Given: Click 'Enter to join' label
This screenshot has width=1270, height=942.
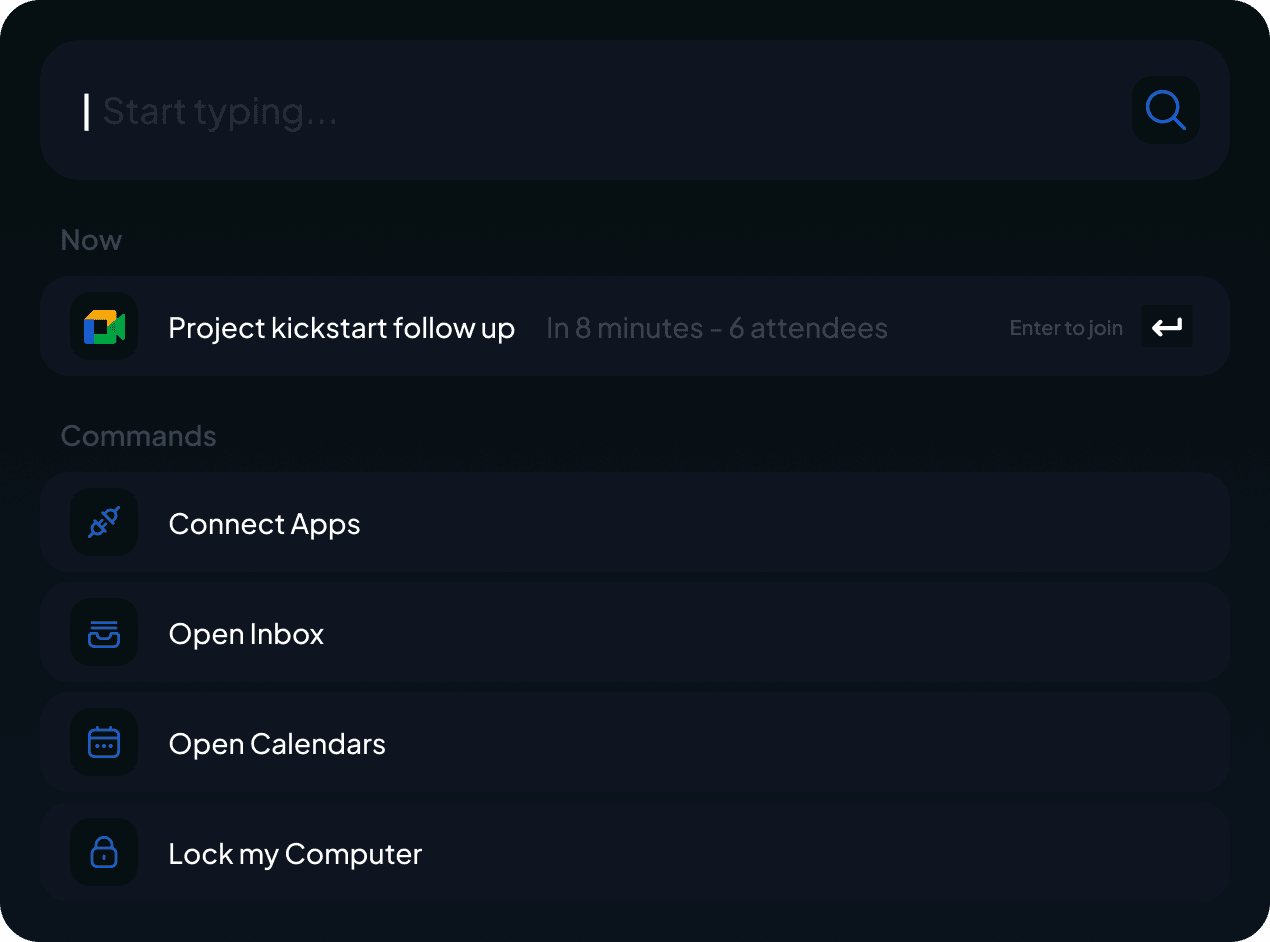Looking at the screenshot, I should tap(1066, 328).
